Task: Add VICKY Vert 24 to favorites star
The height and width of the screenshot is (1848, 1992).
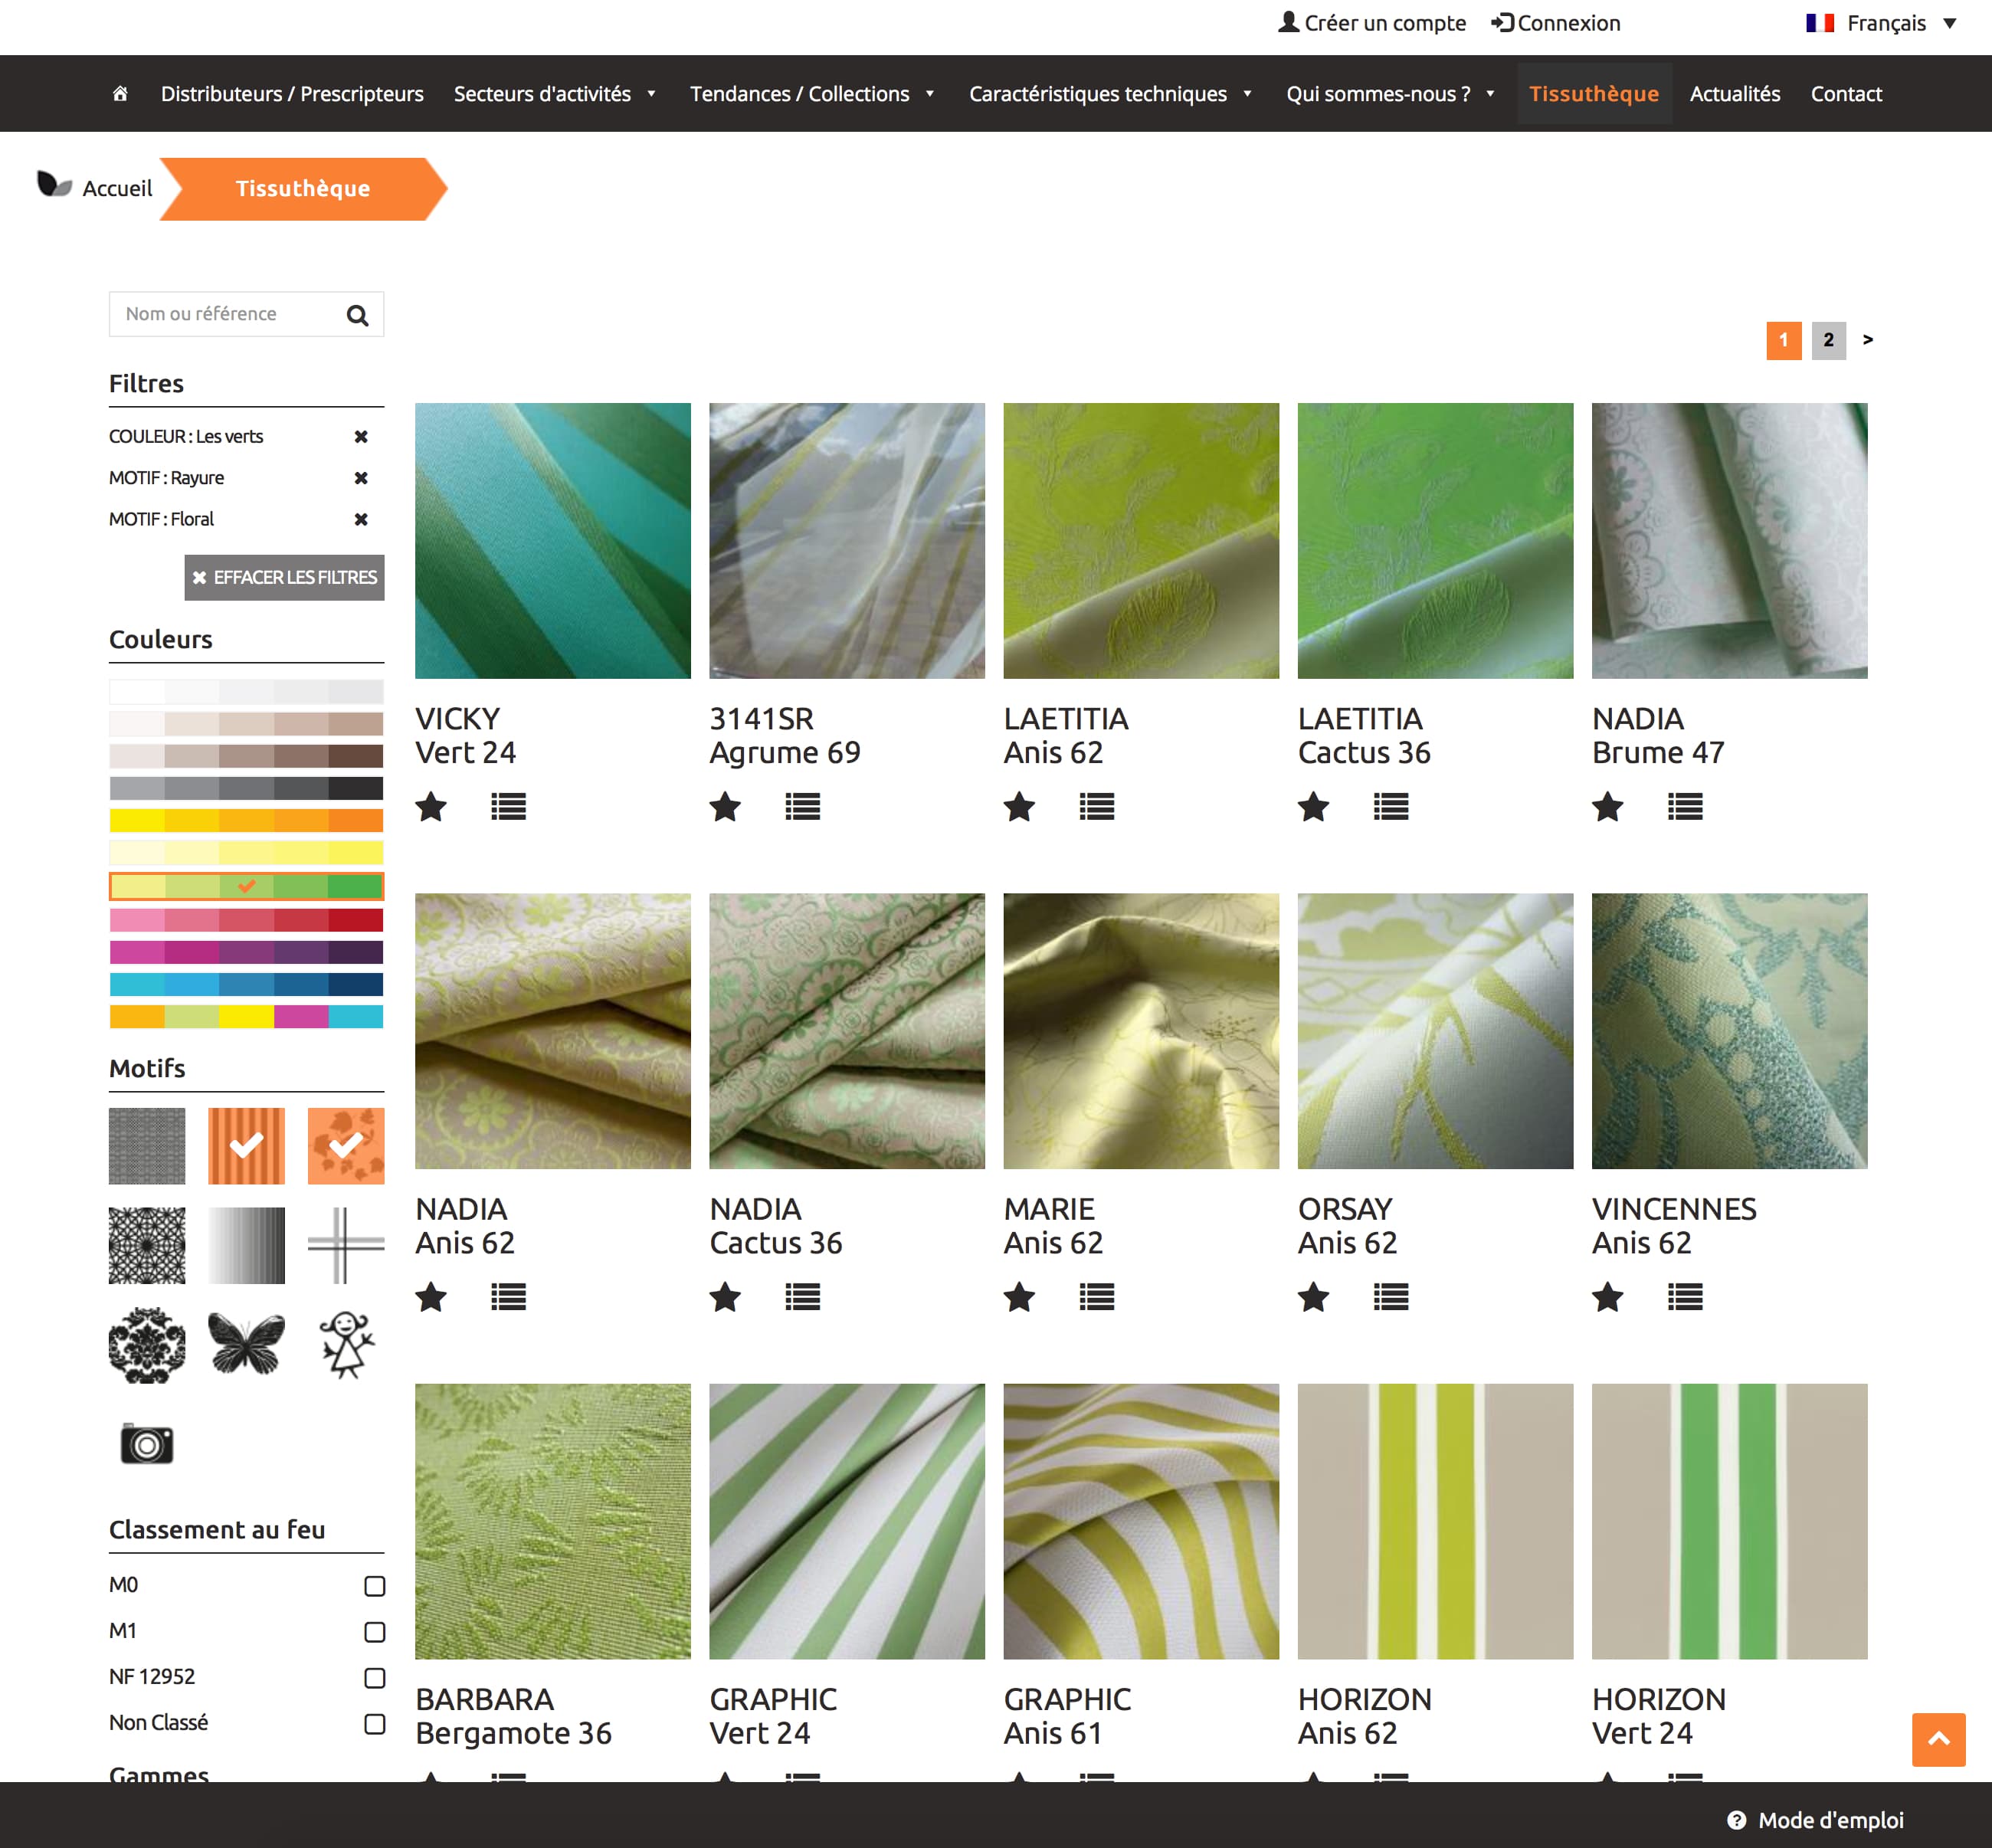Action: (x=431, y=806)
